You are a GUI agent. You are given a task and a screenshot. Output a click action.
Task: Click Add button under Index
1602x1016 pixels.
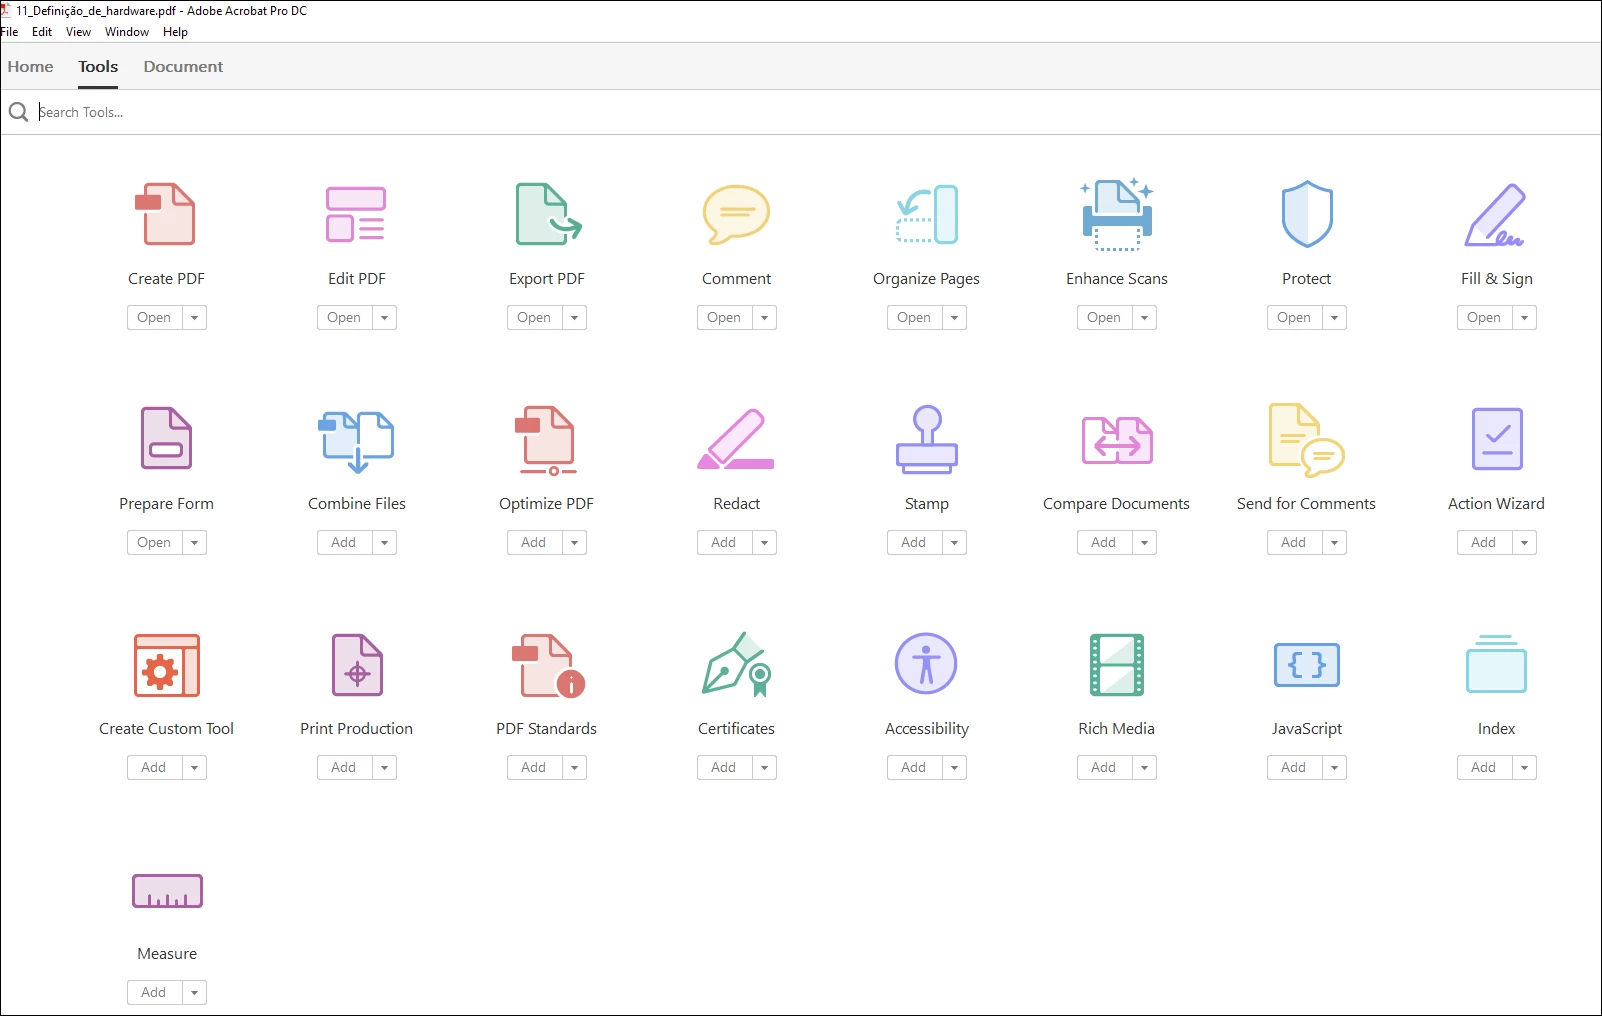pos(1484,768)
